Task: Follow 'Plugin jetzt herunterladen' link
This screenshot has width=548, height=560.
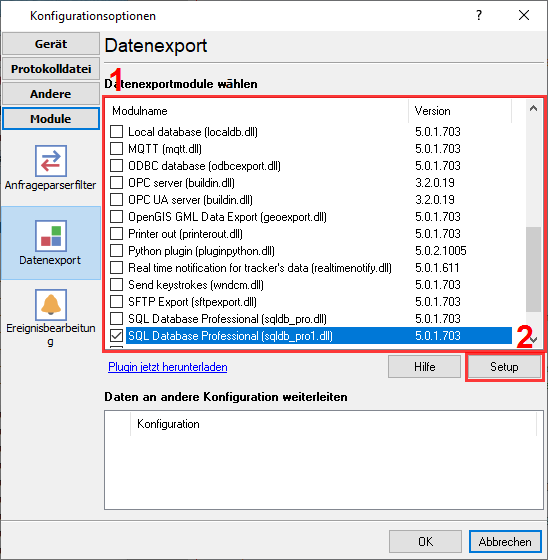Action: click(168, 367)
